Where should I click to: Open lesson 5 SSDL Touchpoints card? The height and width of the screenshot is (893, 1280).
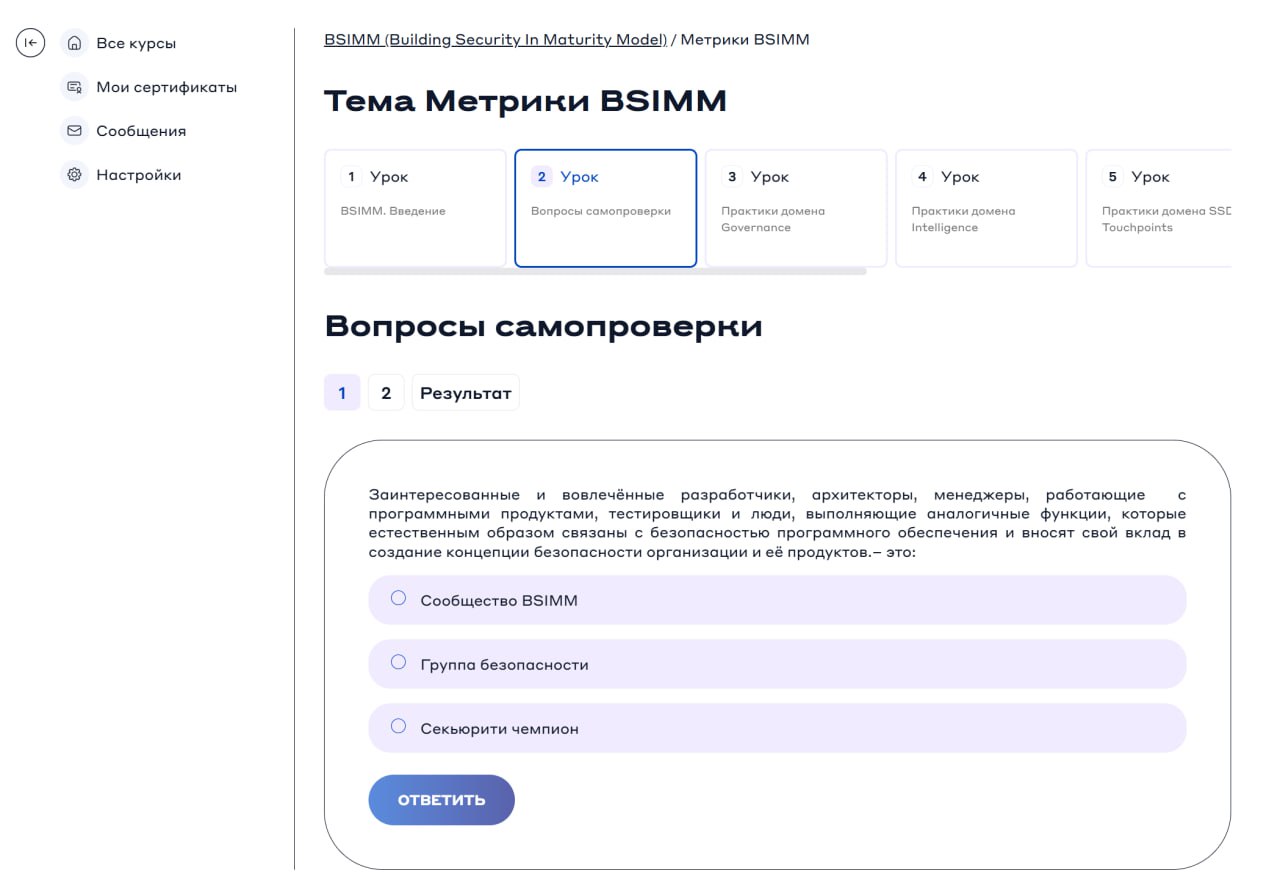coord(1160,208)
